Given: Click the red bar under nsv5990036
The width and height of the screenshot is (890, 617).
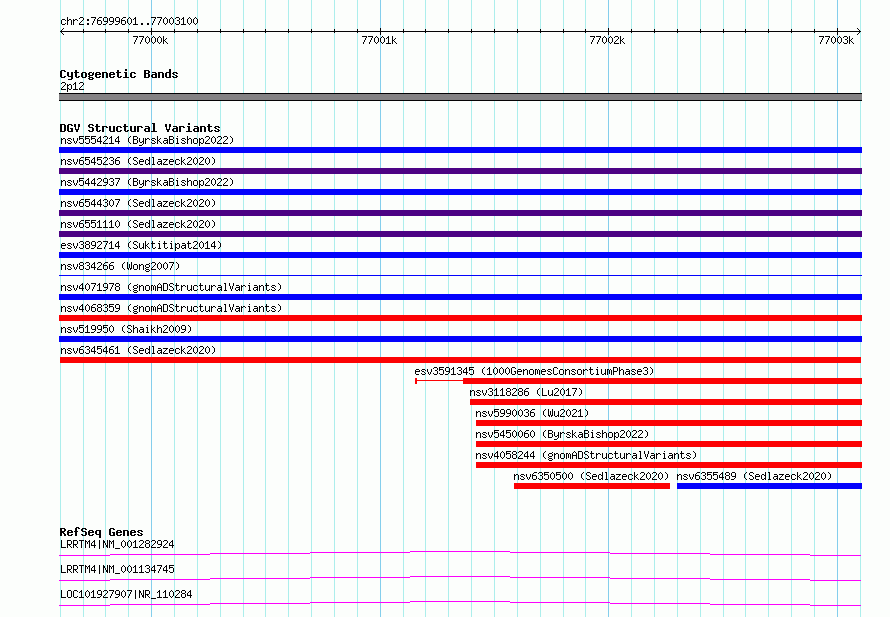Looking at the screenshot, I should pyautogui.click(x=669, y=423).
